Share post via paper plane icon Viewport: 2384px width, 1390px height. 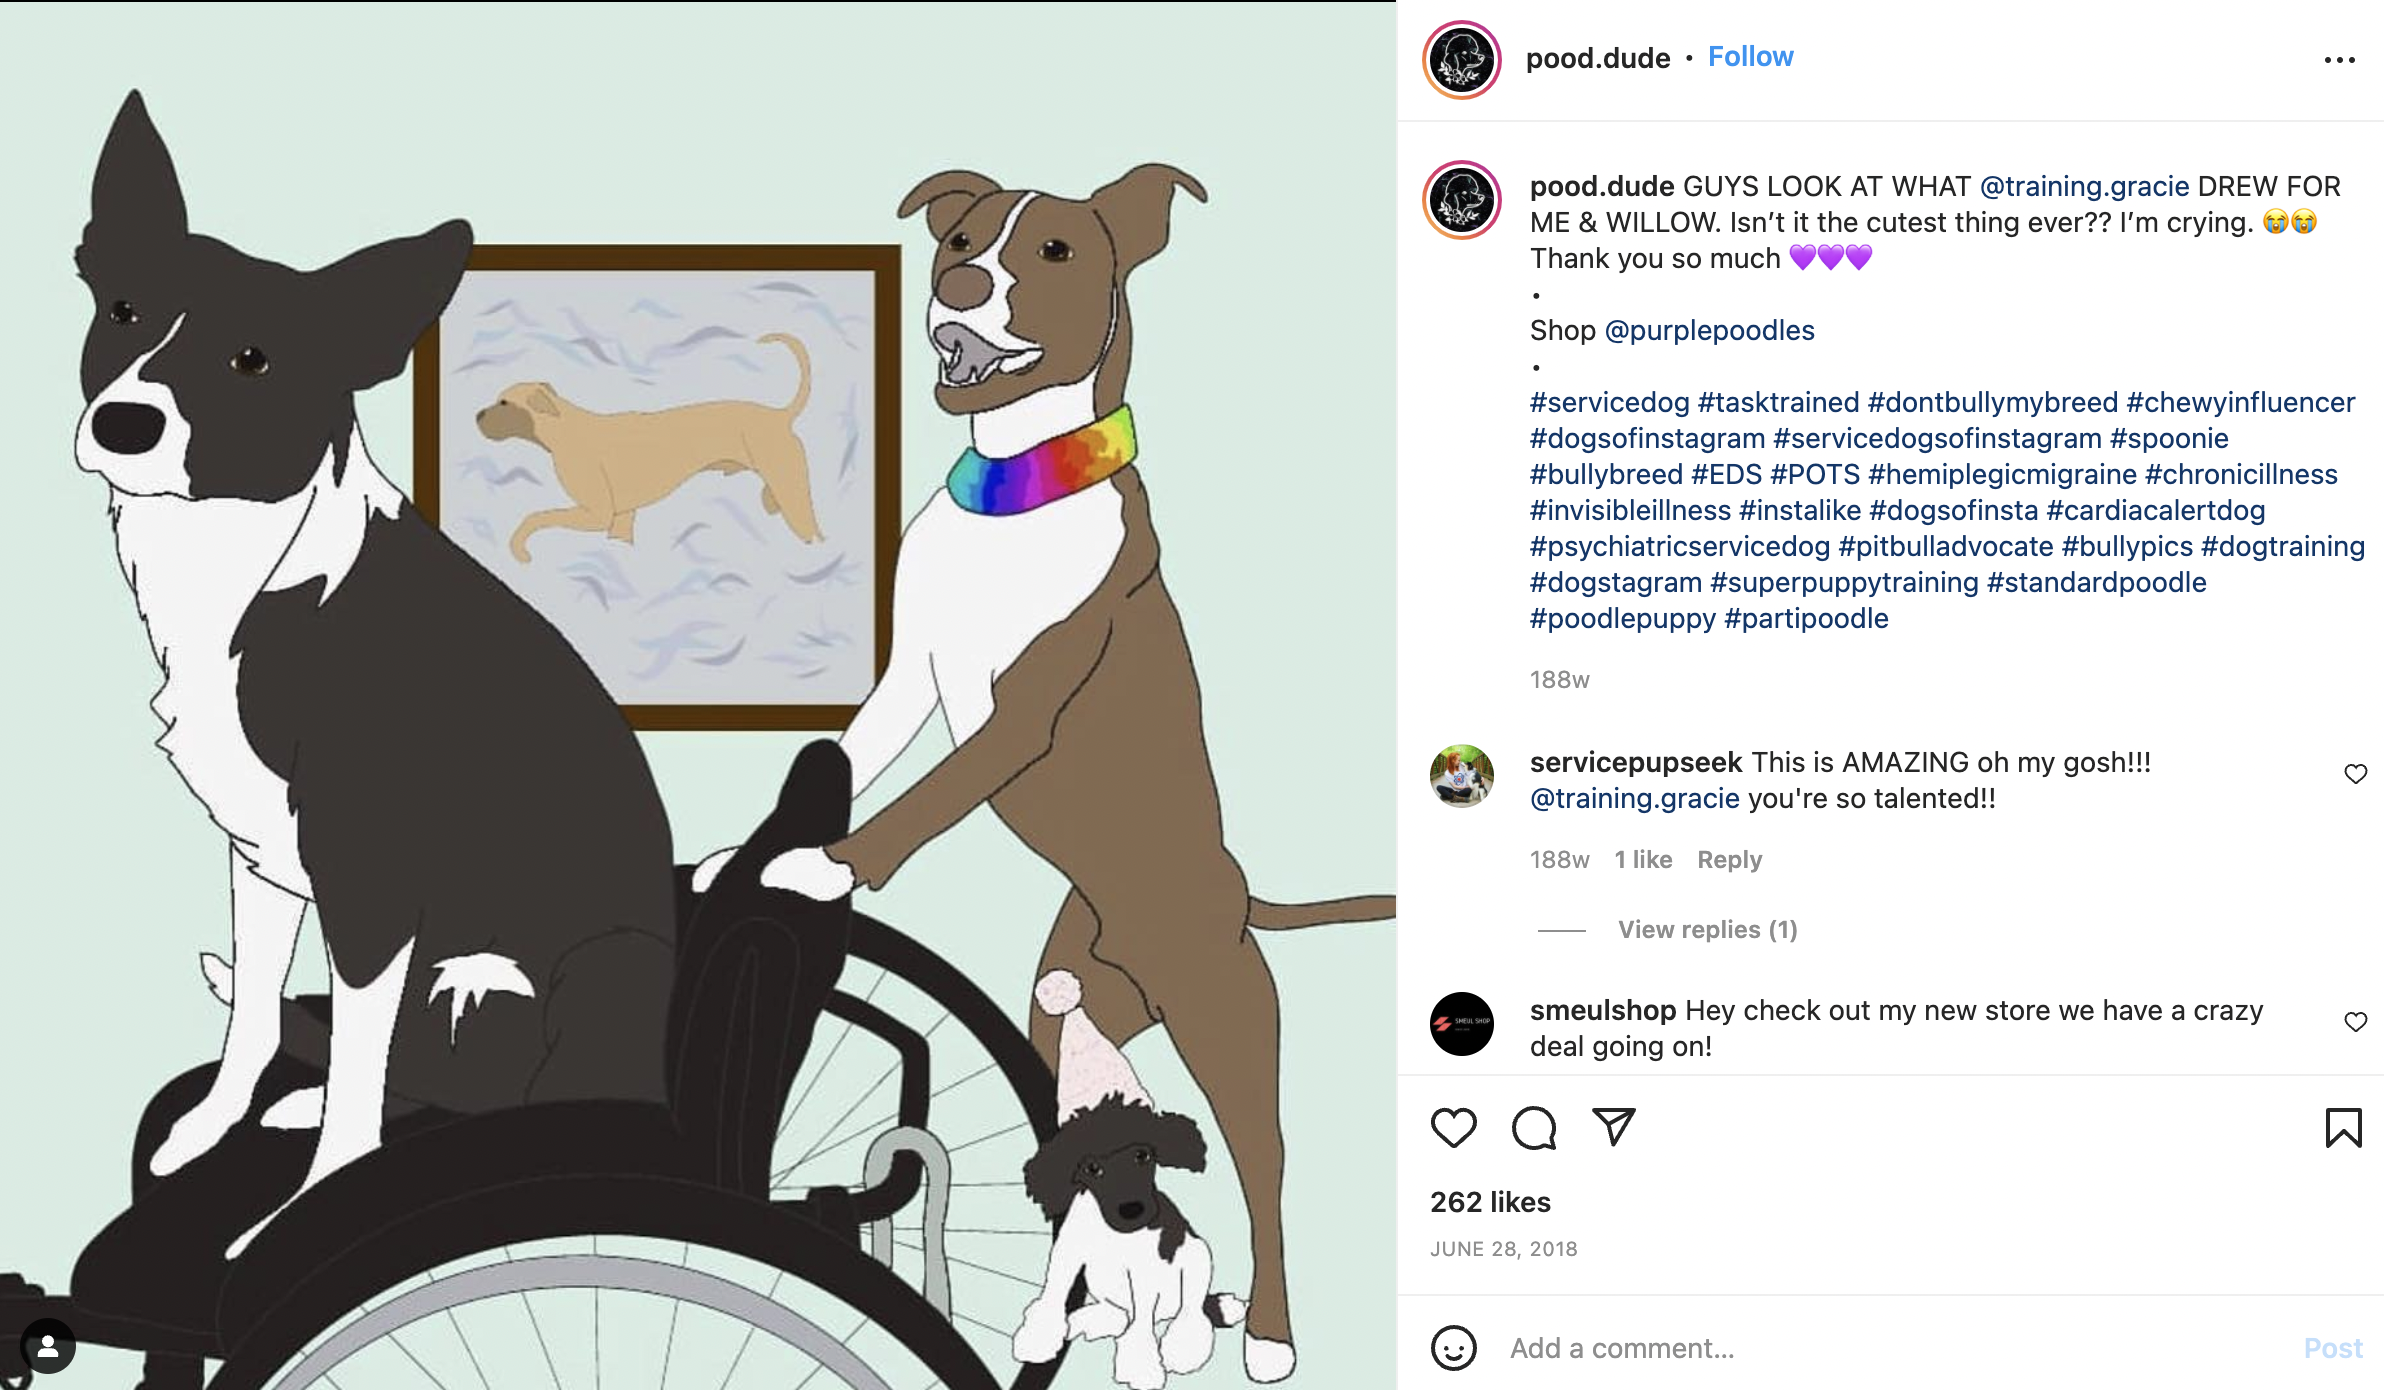pyautogui.click(x=1613, y=1127)
